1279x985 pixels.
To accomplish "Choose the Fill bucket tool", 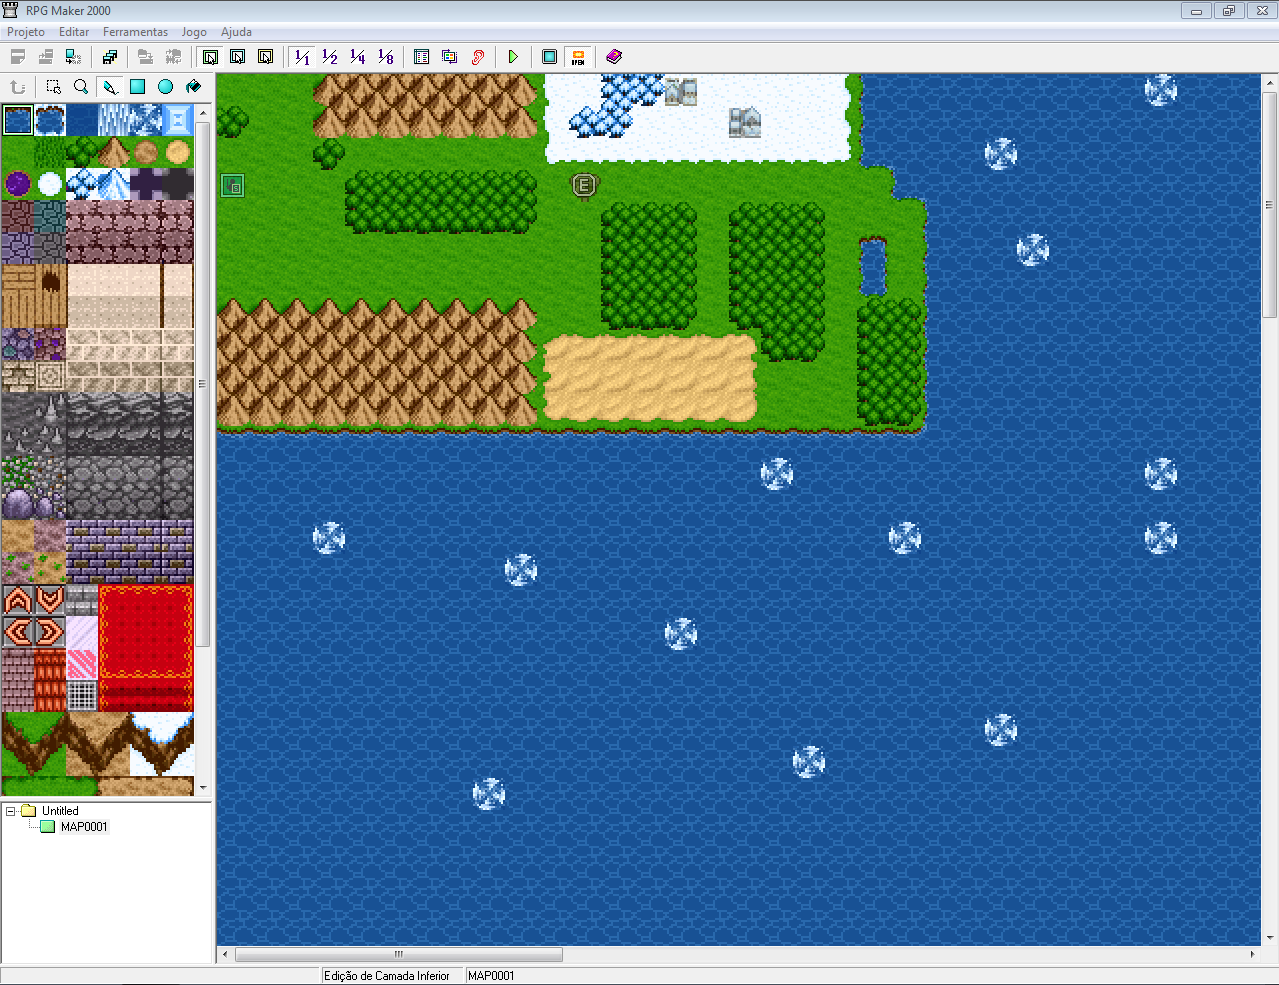I will (x=194, y=87).
